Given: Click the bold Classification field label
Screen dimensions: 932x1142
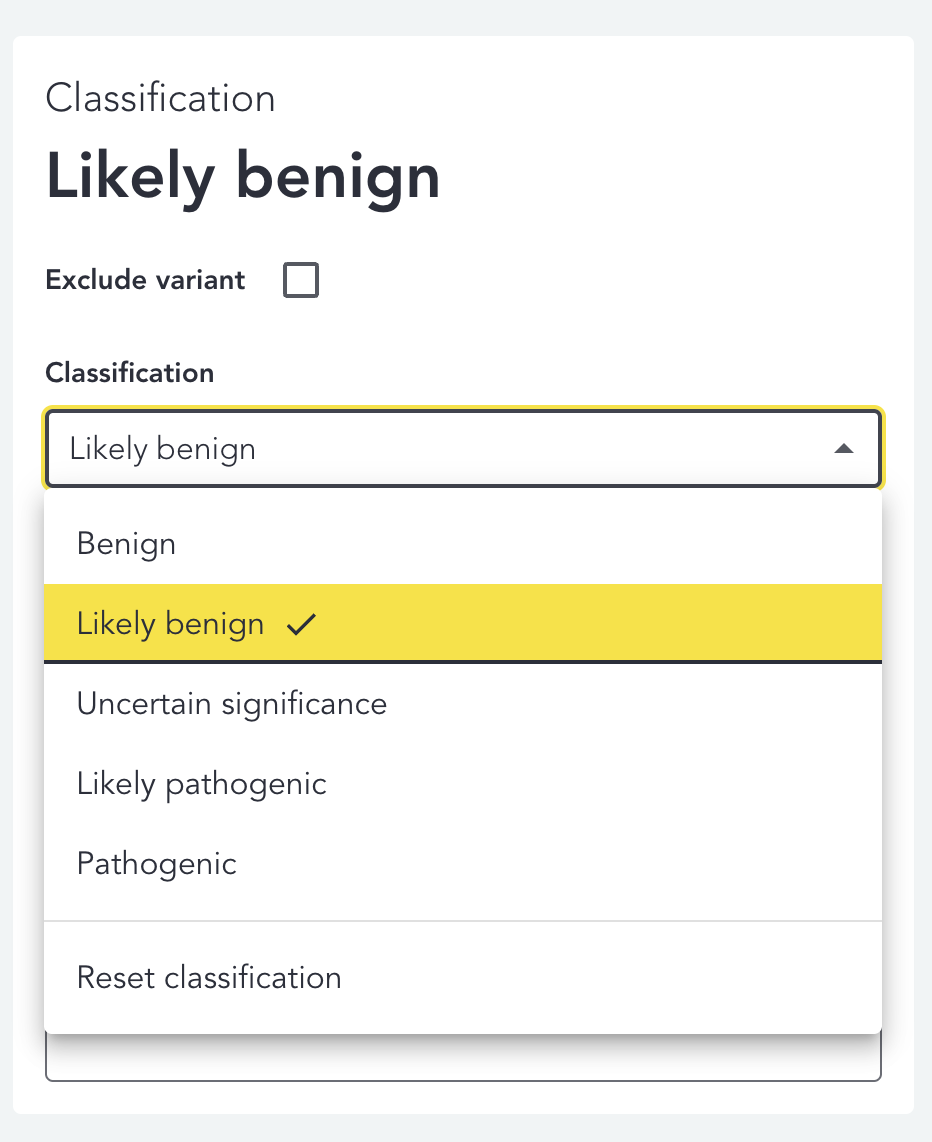Looking at the screenshot, I should pyautogui.click(x=130, y=373).
